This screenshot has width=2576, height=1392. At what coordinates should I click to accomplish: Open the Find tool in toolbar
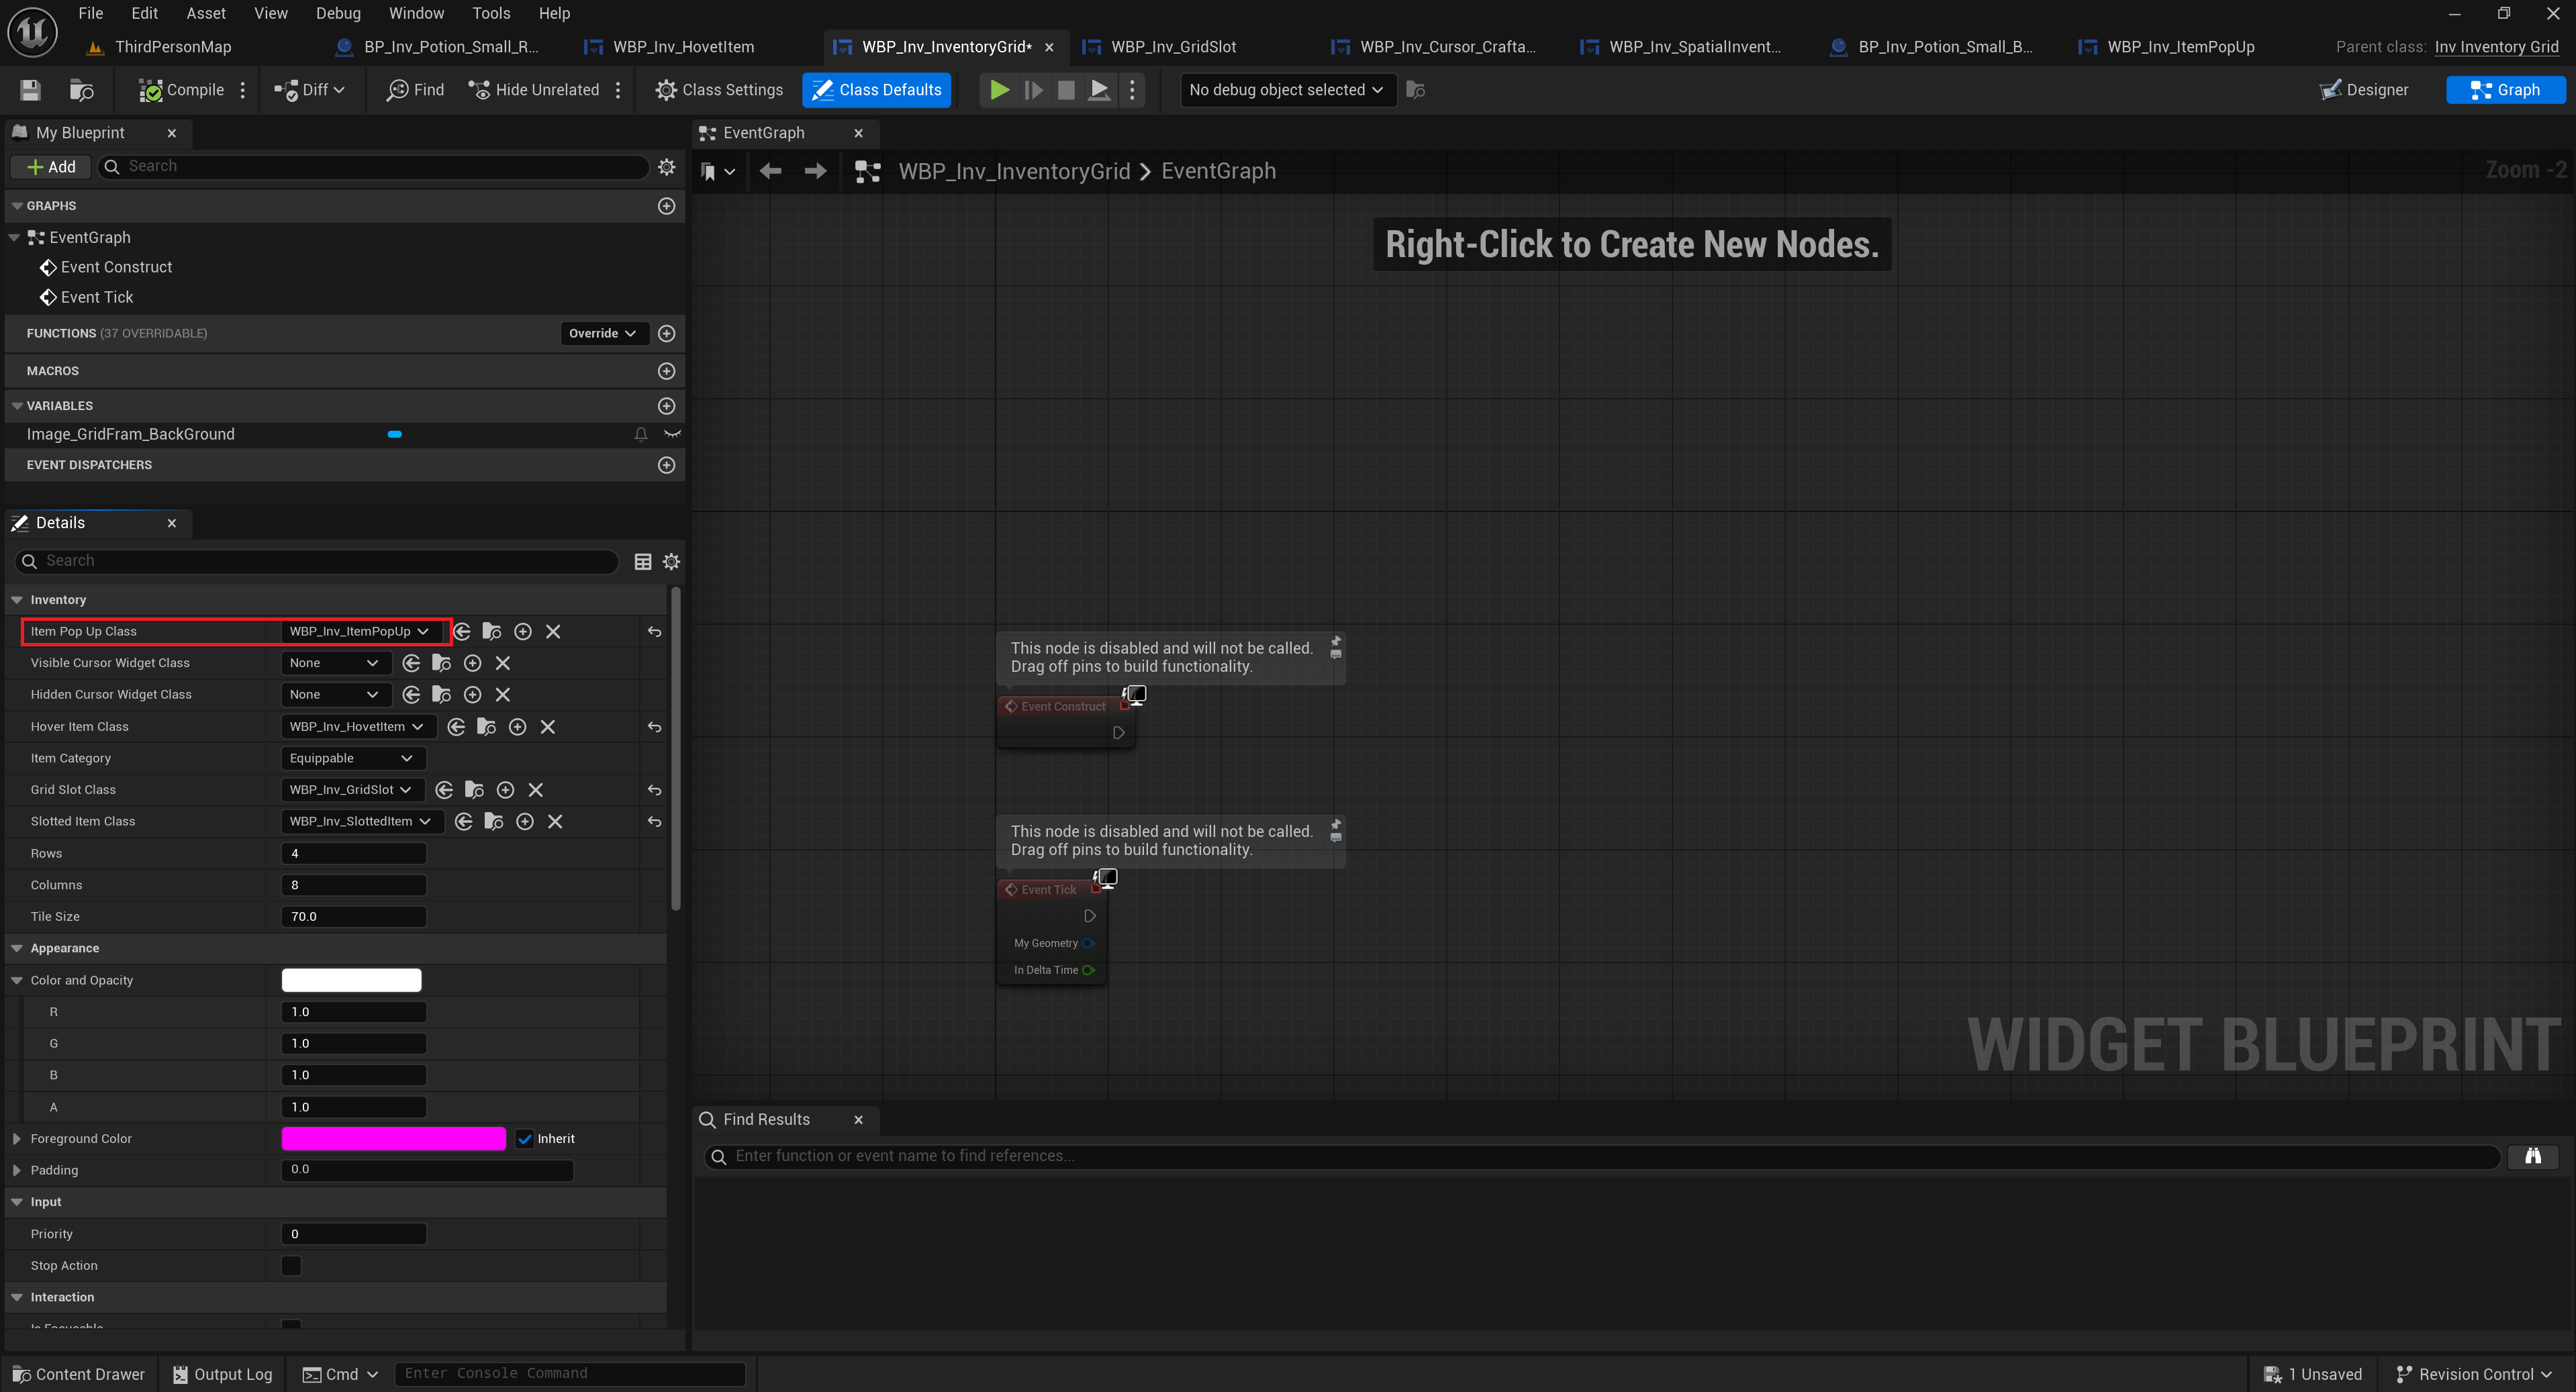click(415, 90)
